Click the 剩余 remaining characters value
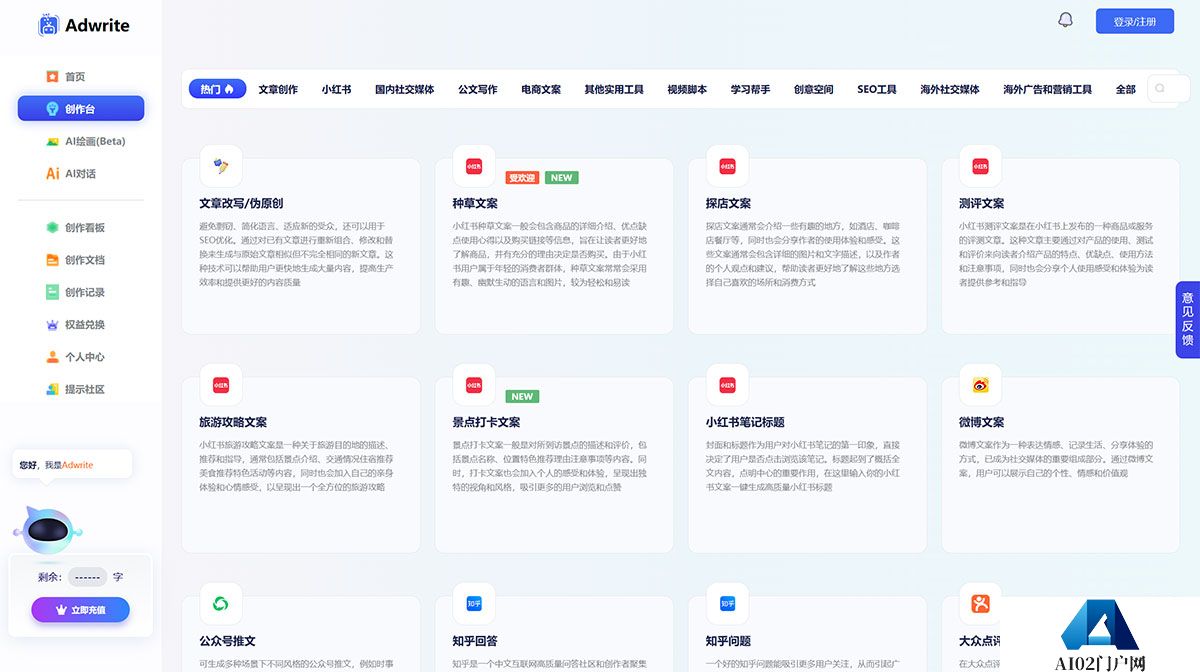The width and height of the screenshot is (1200, 672). [x=87, y=577]
